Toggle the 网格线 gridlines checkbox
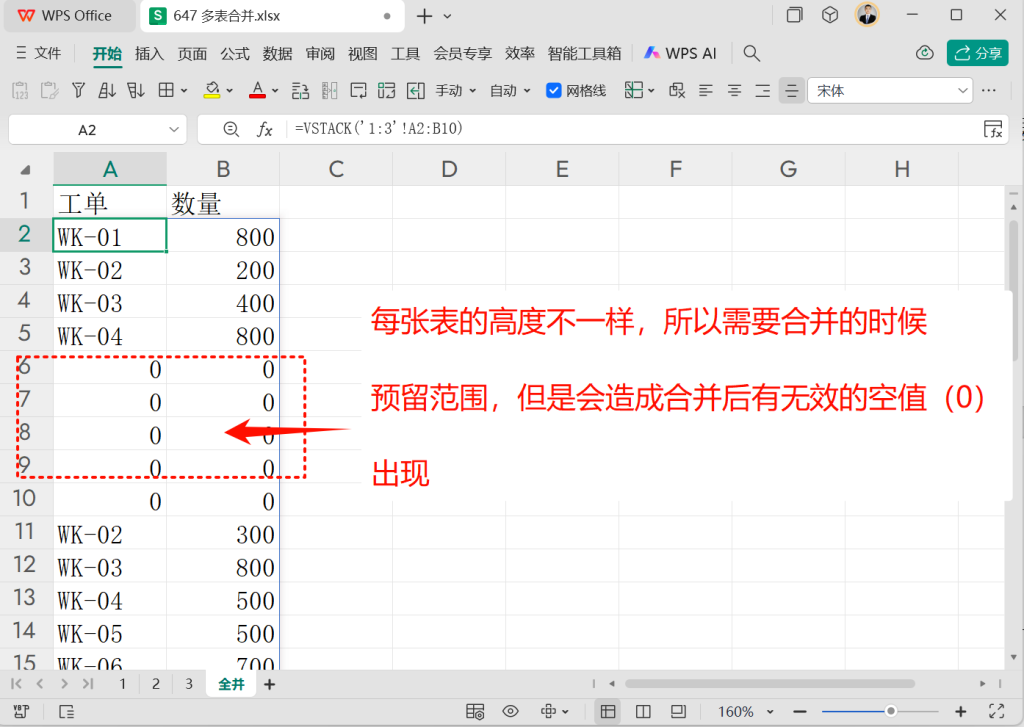Viewport: 1024px width, 727px height. 554,91
